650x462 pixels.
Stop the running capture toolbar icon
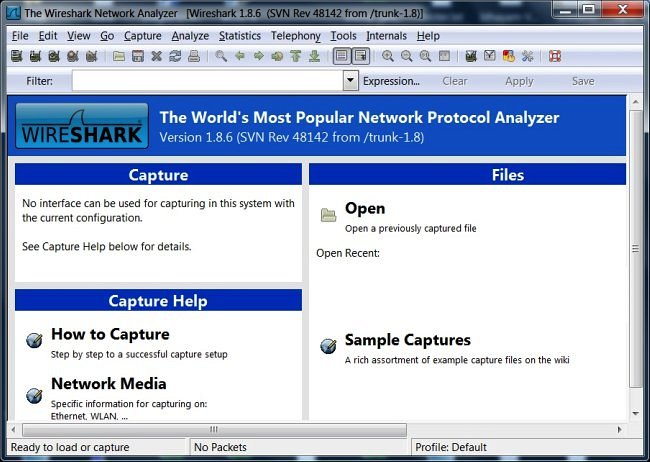click(x=73, y=56)
